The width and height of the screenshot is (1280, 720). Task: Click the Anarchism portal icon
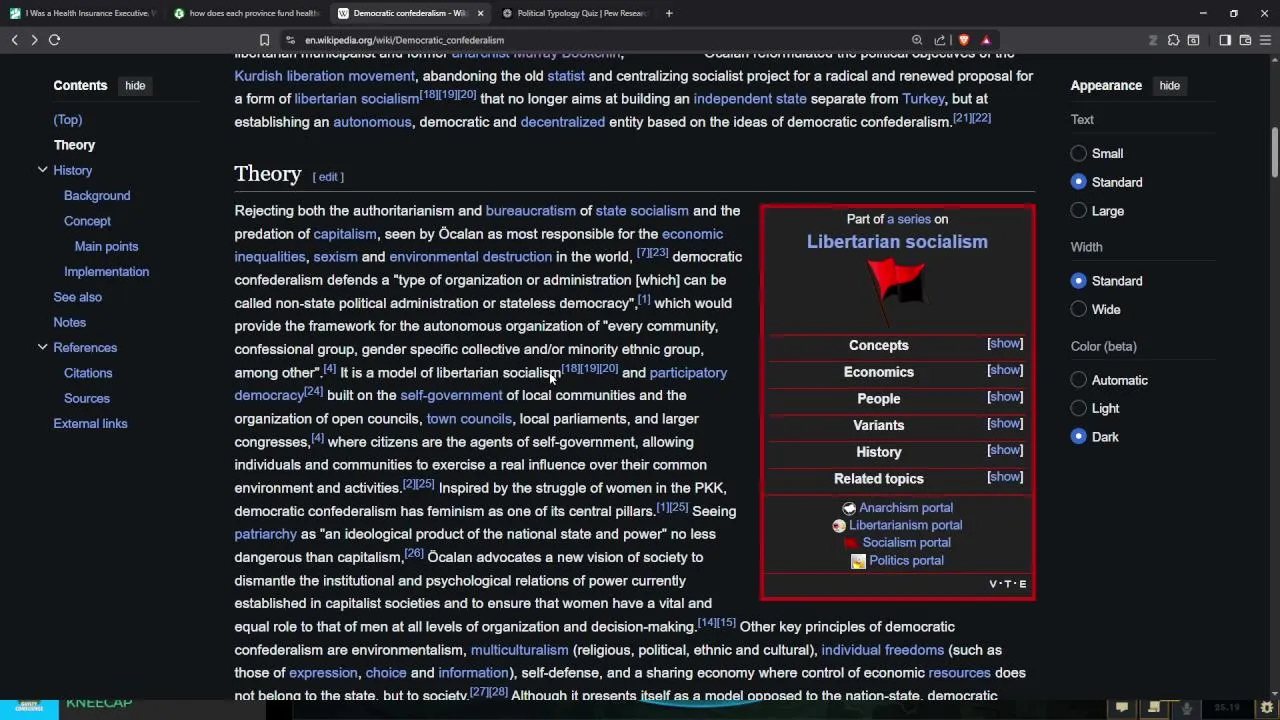(x=849, y=508)
